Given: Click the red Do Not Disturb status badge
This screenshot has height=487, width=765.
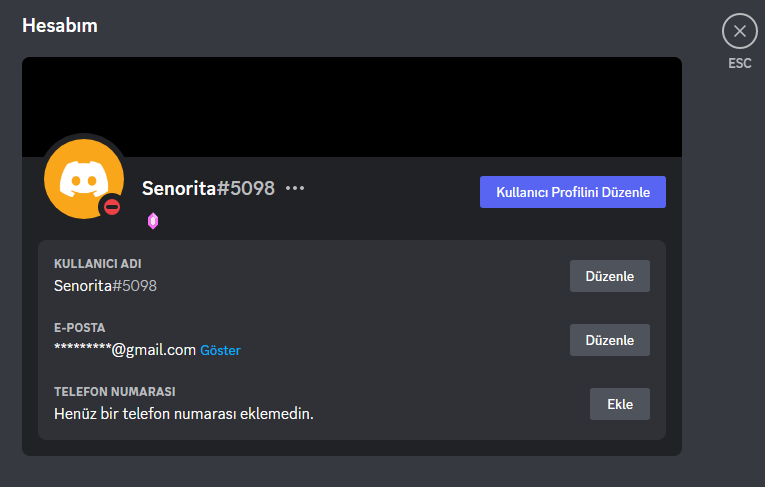Looking at the screenshot, I should click(x=113, y=207).
